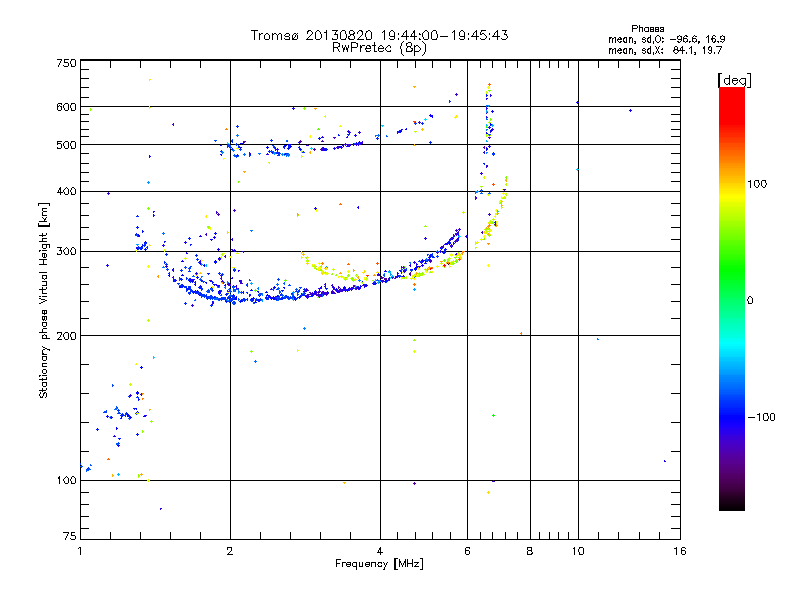
Task: Click the x-axis tick label '2'
Action: click(230, 551)
